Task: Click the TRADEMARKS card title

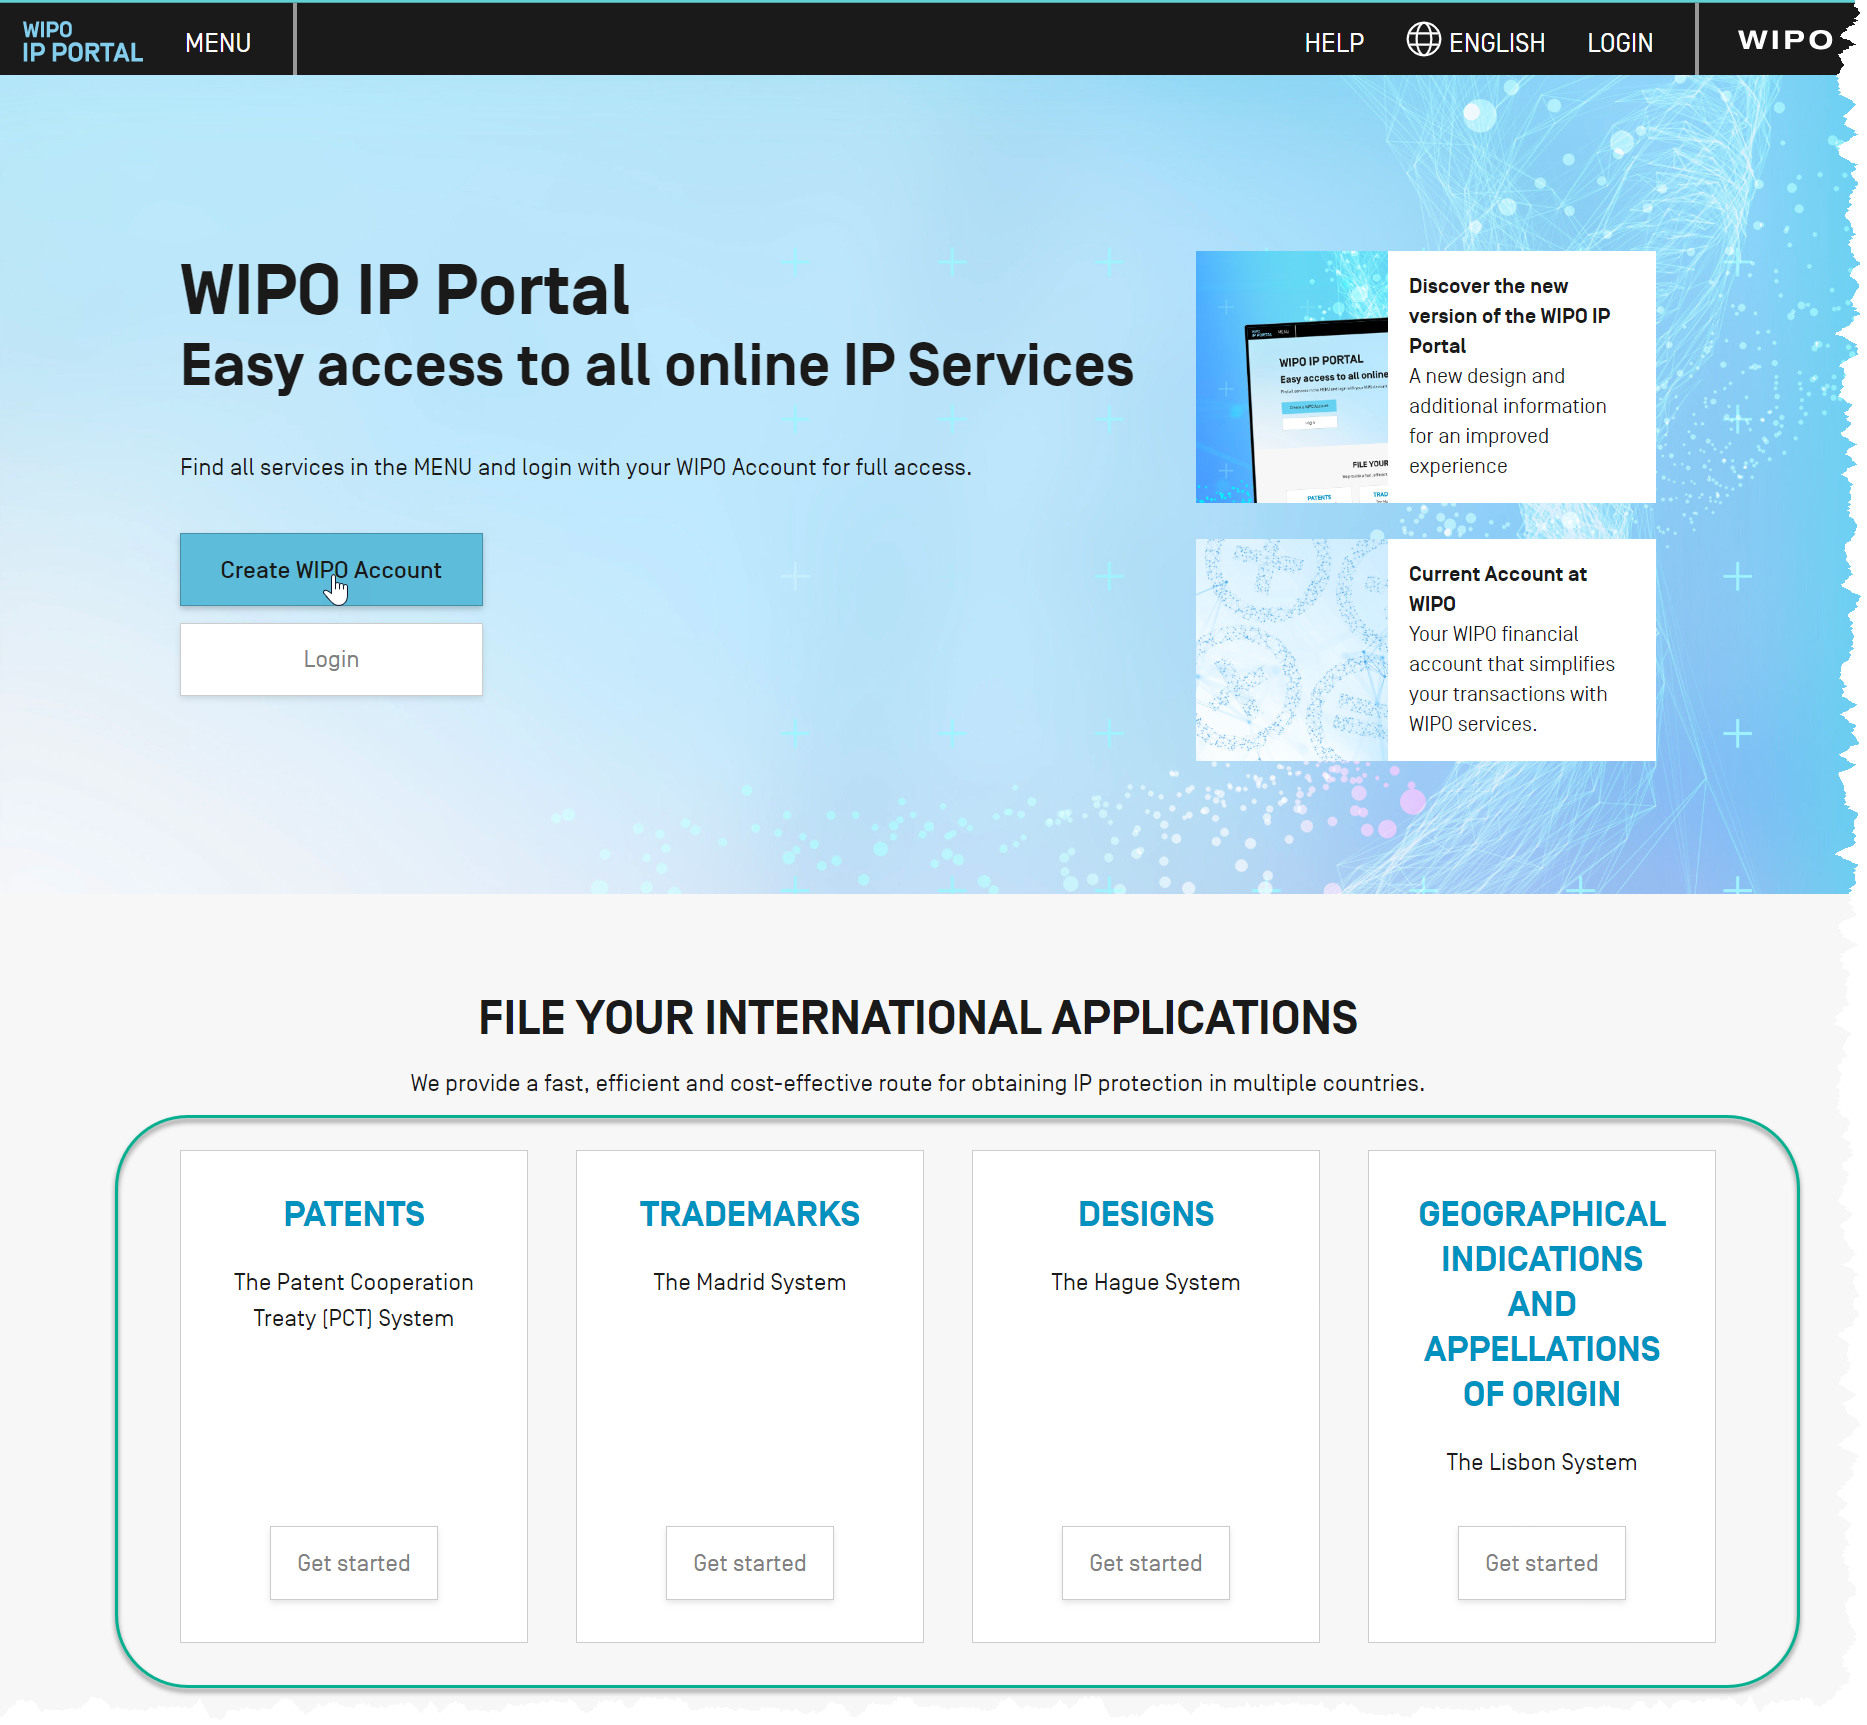Action: click(750, 1214)
